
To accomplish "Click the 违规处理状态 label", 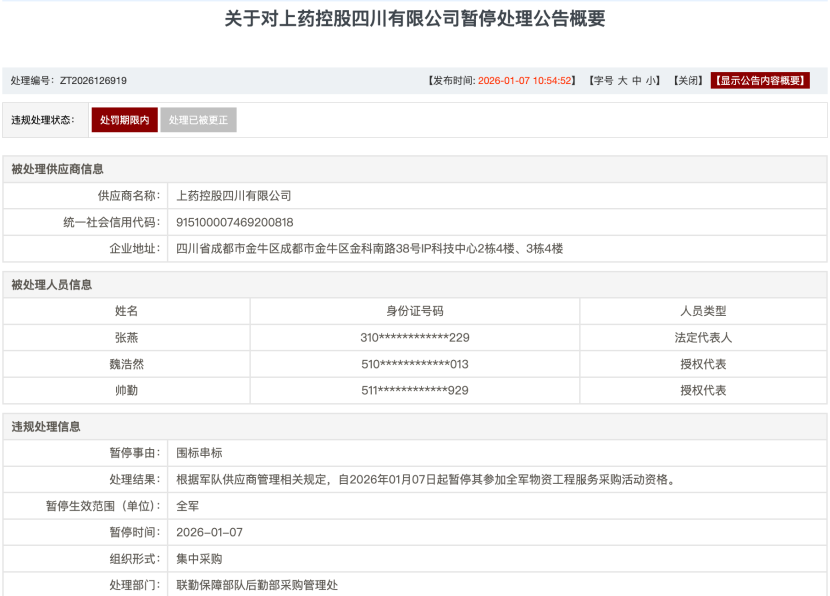I will (42, 120).
